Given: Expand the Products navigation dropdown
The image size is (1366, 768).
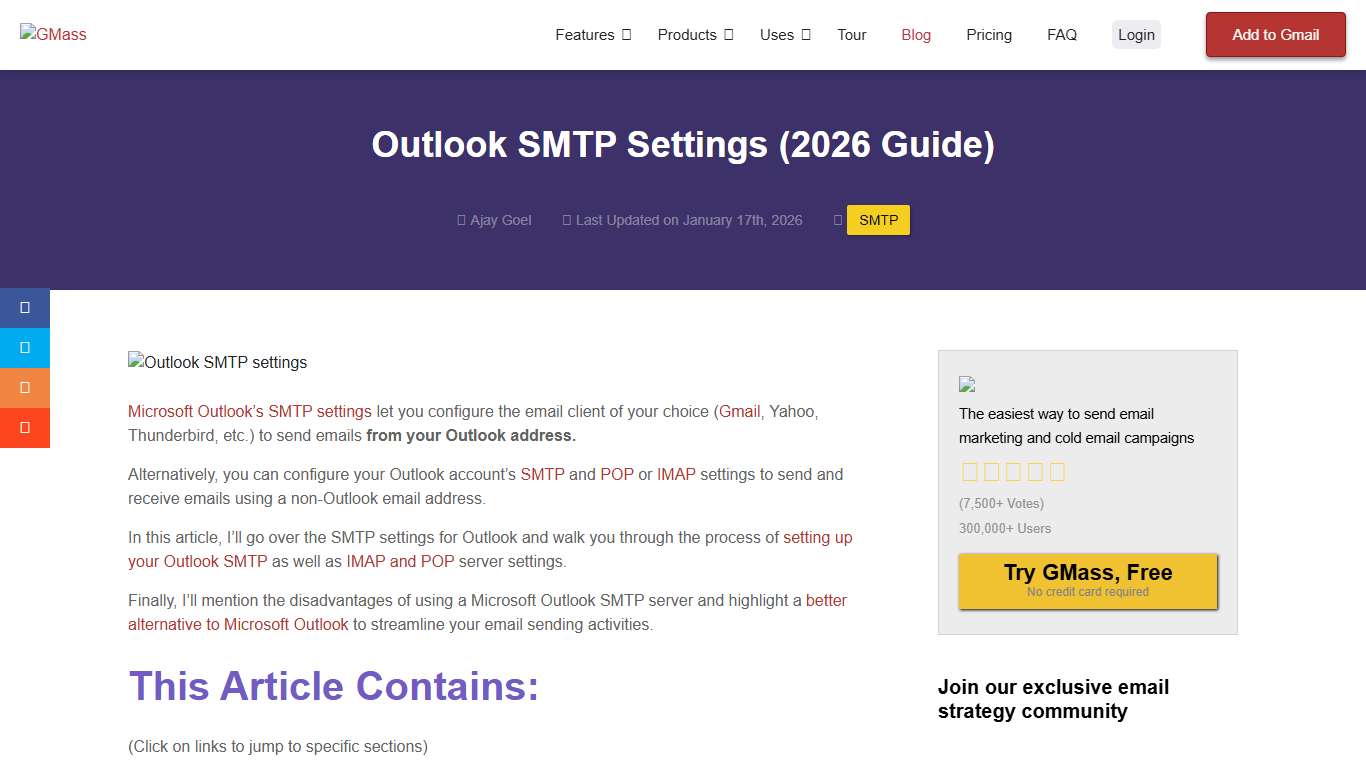Looking at the screenshot, I should 694,34.
